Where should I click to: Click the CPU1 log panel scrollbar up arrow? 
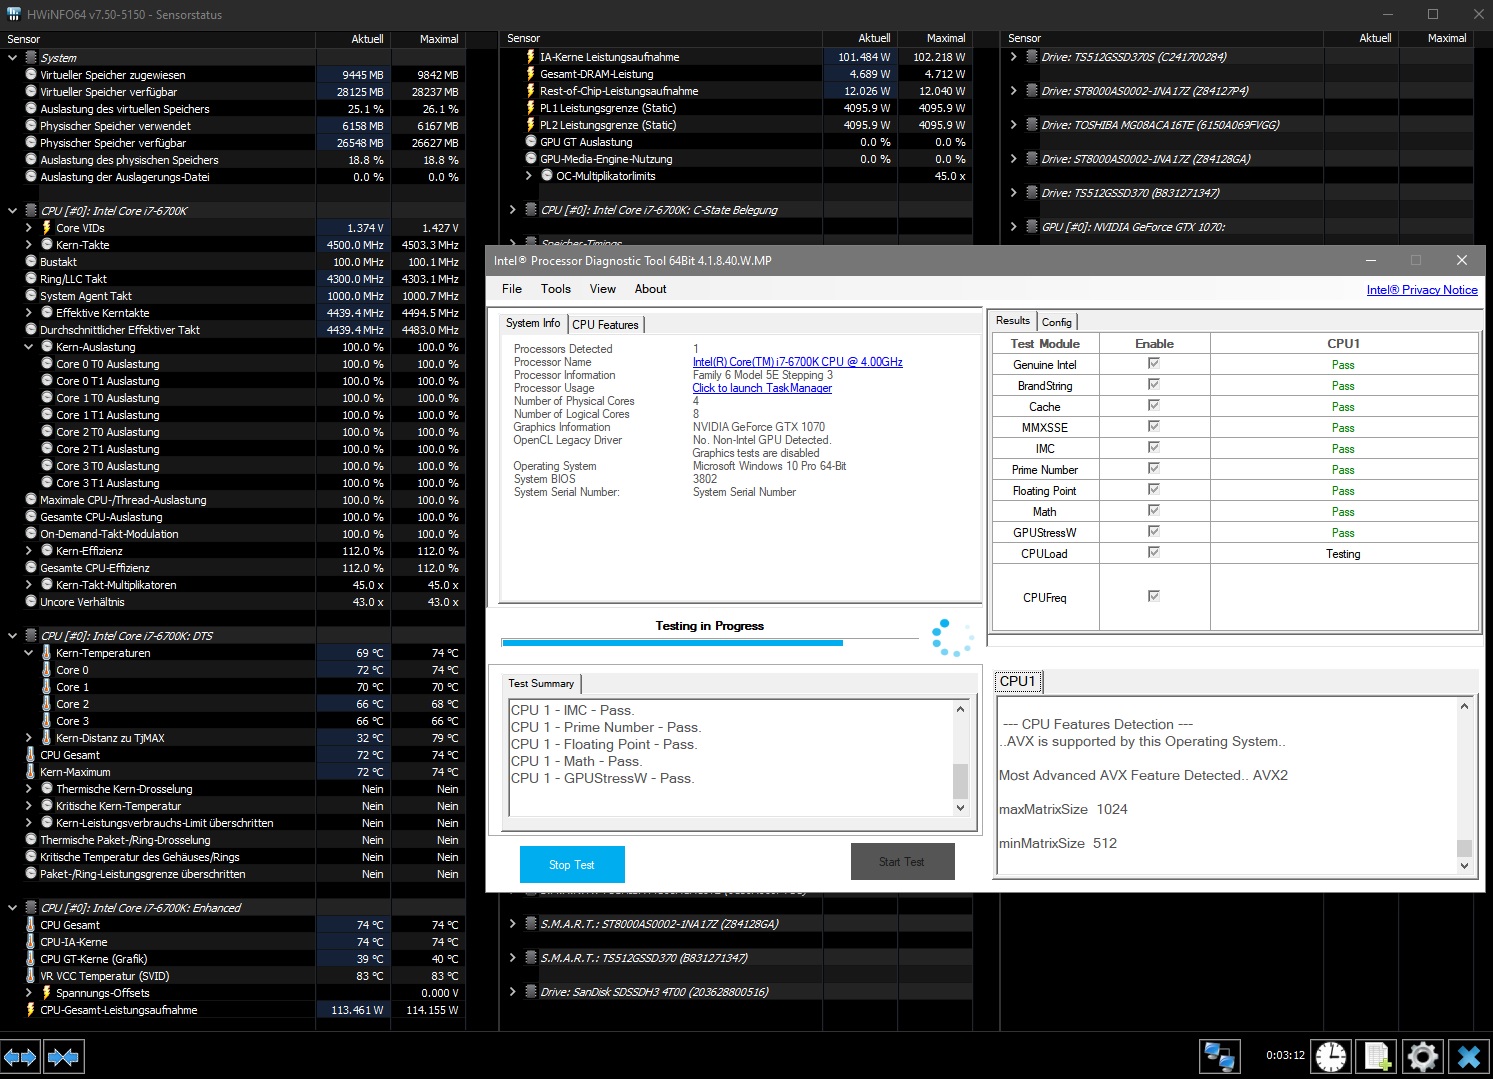[1464, 706]
